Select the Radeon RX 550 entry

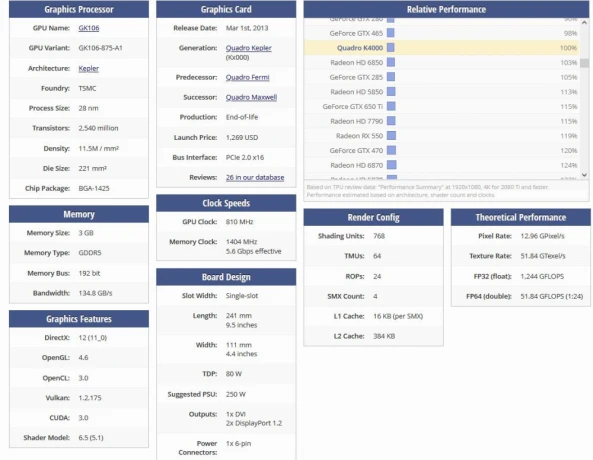tap(359, 136)
